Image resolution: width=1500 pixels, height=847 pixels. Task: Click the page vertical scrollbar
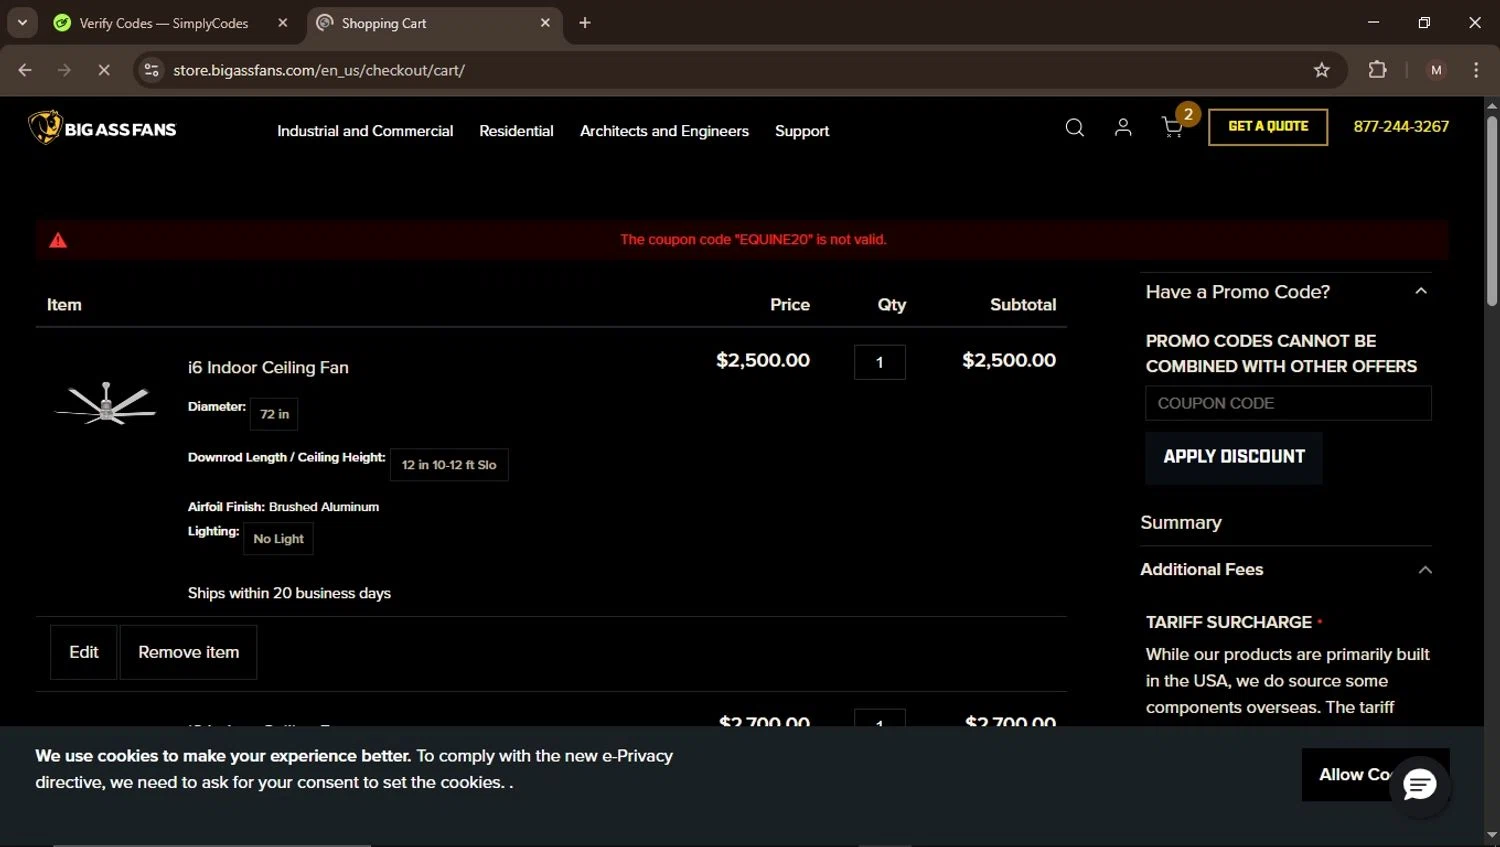point(1491,211)
